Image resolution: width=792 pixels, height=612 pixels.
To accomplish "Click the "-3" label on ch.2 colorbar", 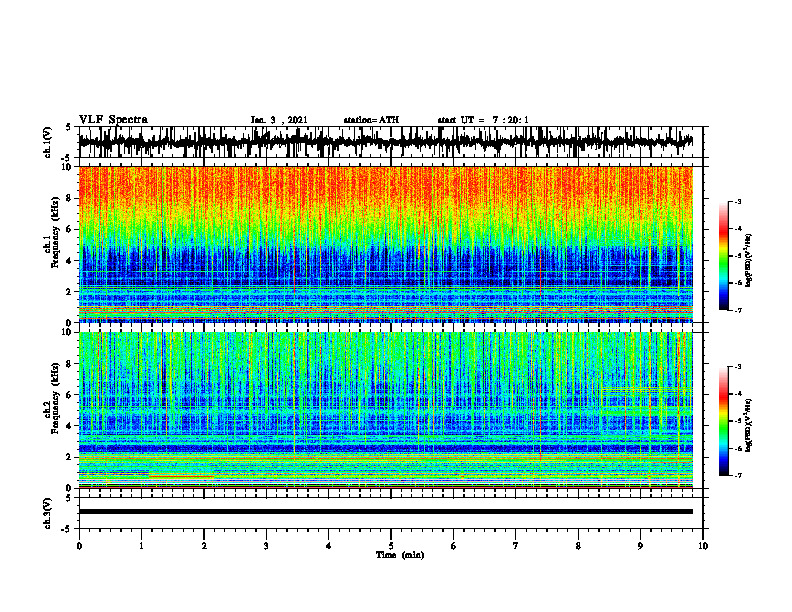I will [x=738, y=367].
